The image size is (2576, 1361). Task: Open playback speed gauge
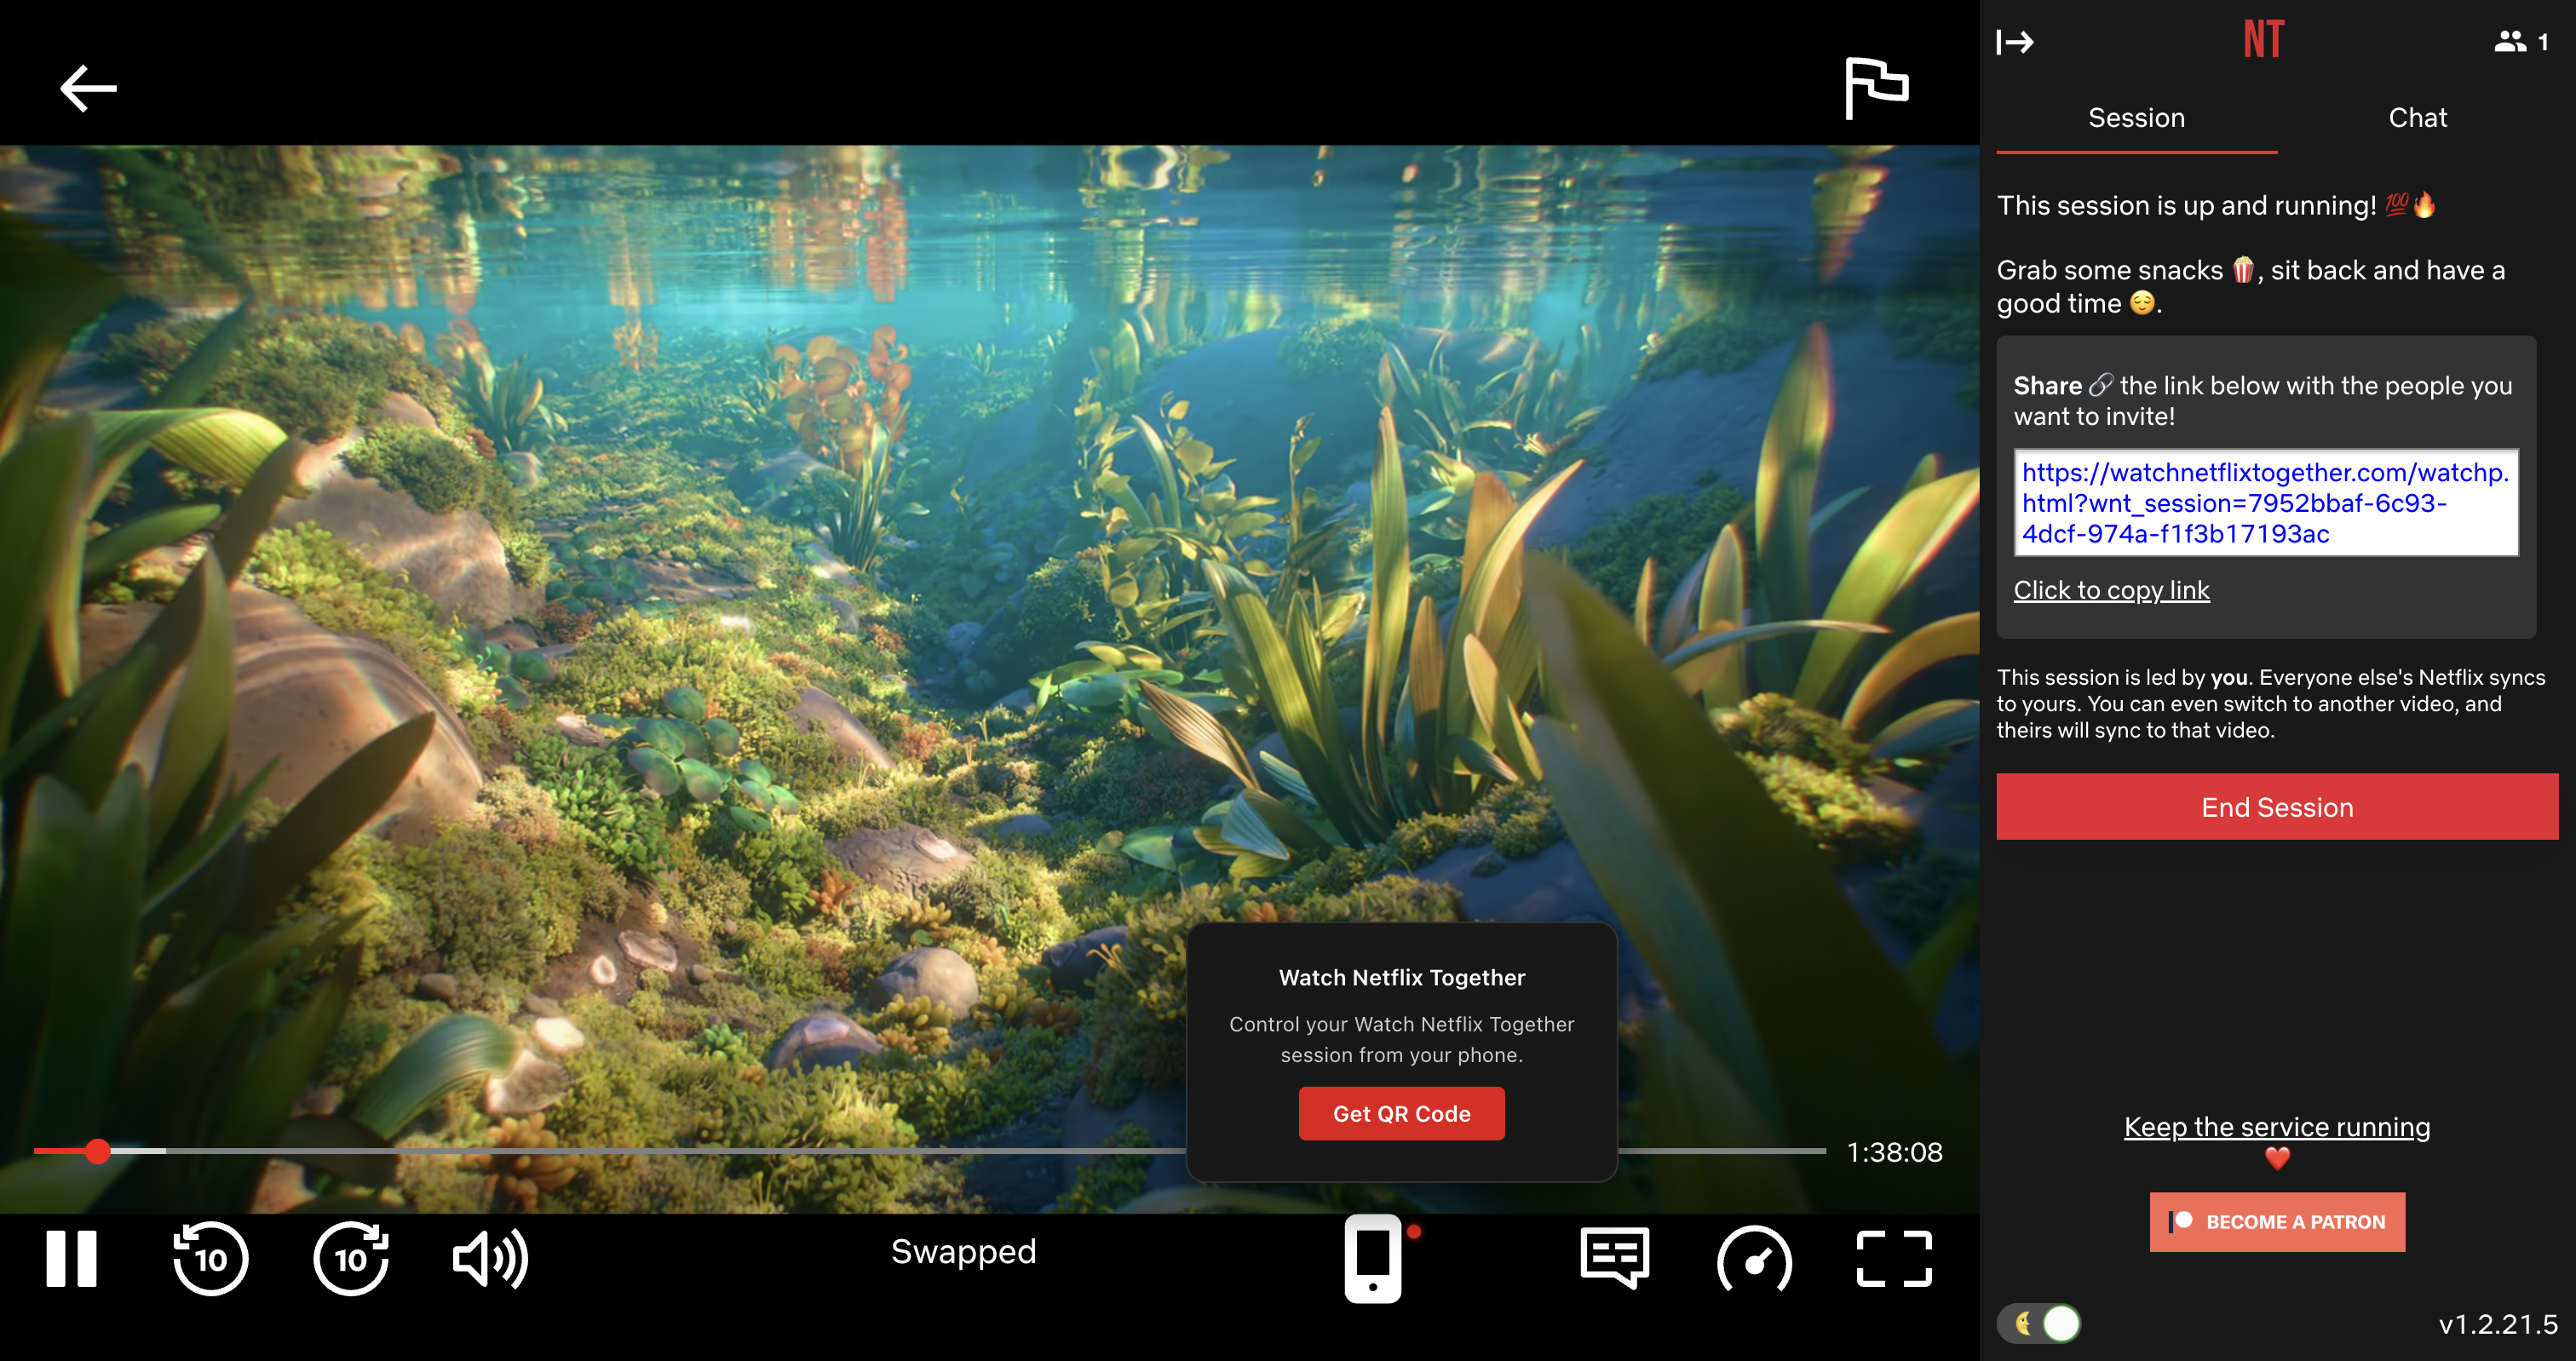point(1754,1260)
